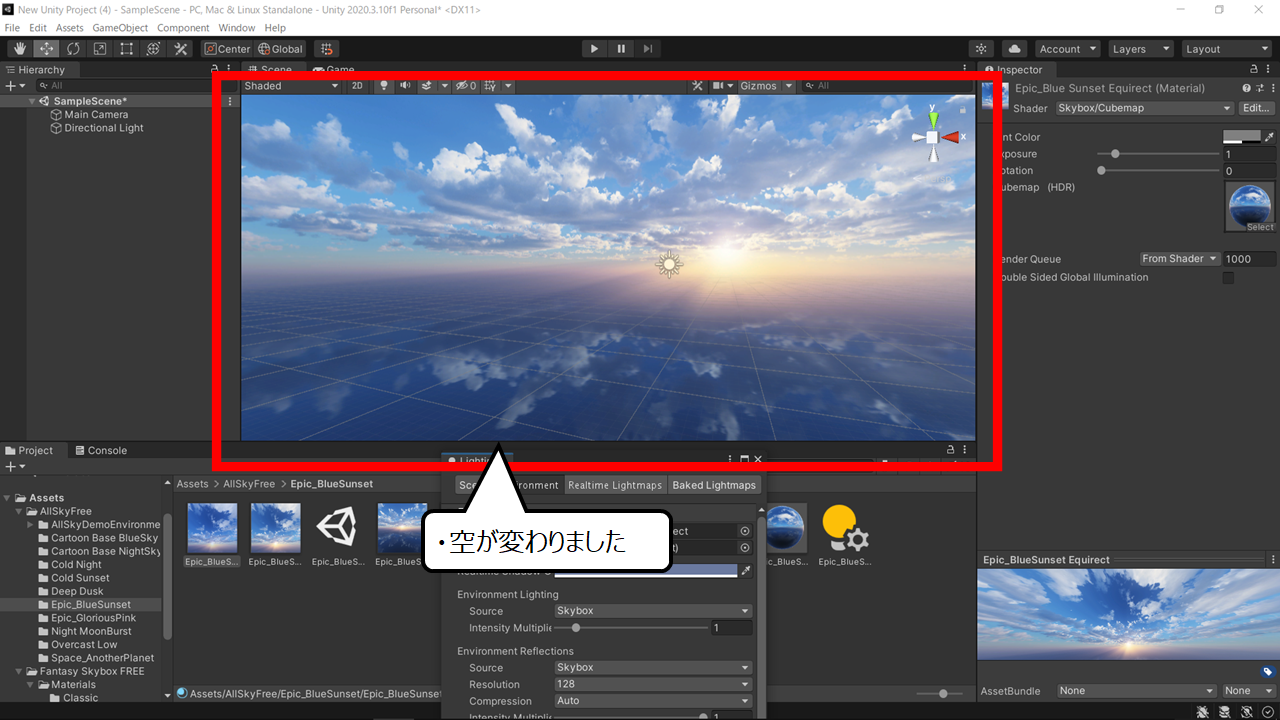Open scene camera settings icon
1280x720 pixels.
coord(717,86)
